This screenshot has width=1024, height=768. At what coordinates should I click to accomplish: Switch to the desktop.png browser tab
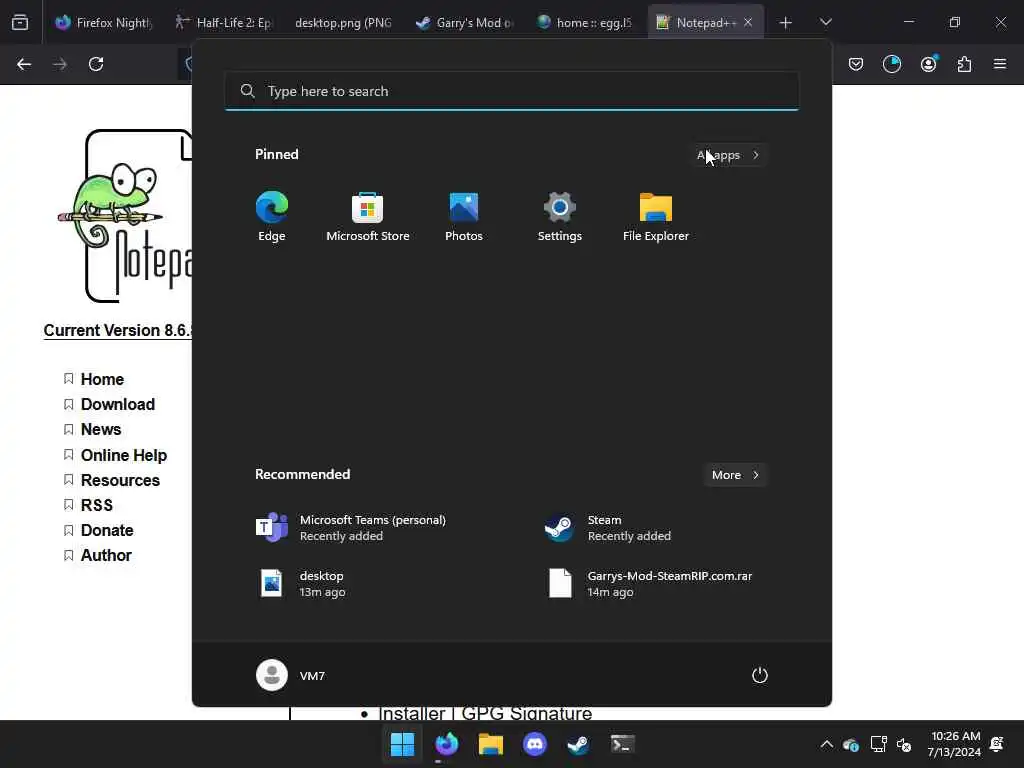click(343, 22)
